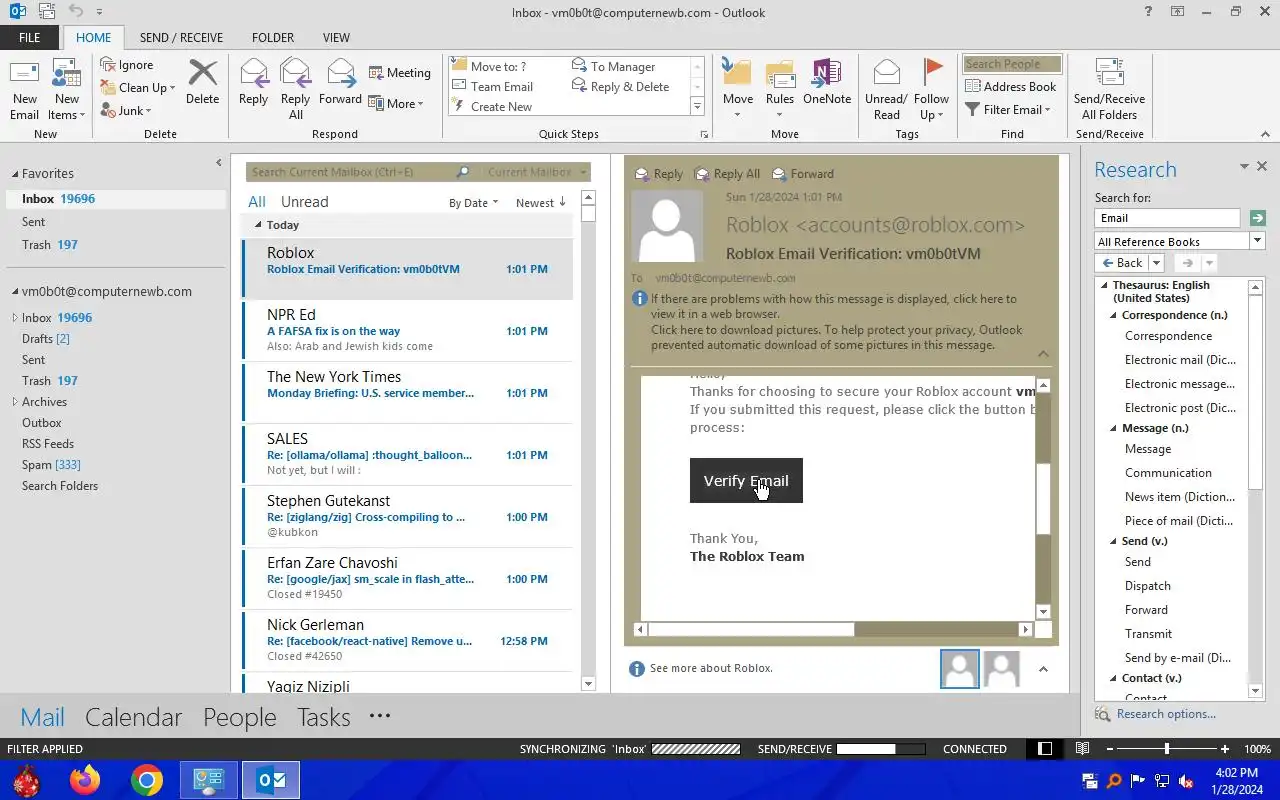
Task: Click Send/Receive All Folders
Action: coord(1110,90)
